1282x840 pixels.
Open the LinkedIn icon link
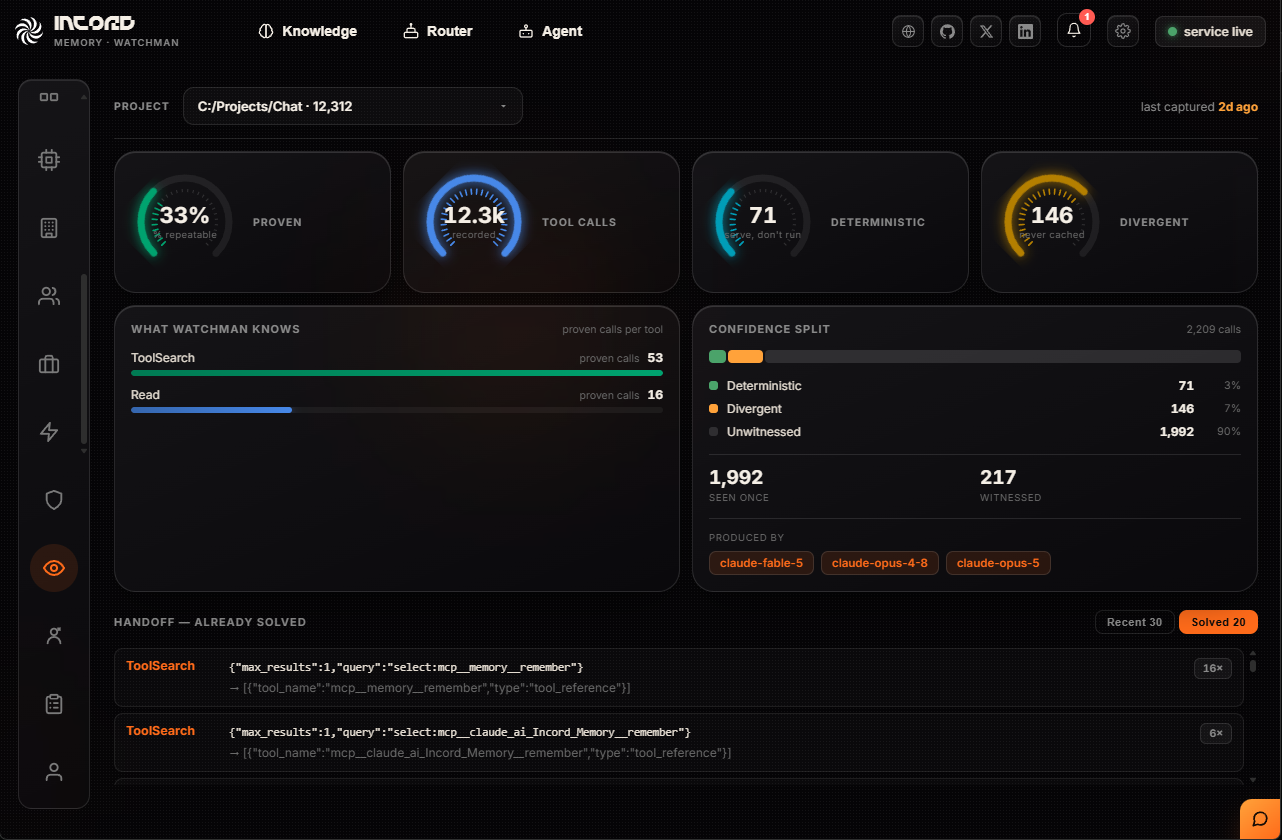pos(1025,31)
